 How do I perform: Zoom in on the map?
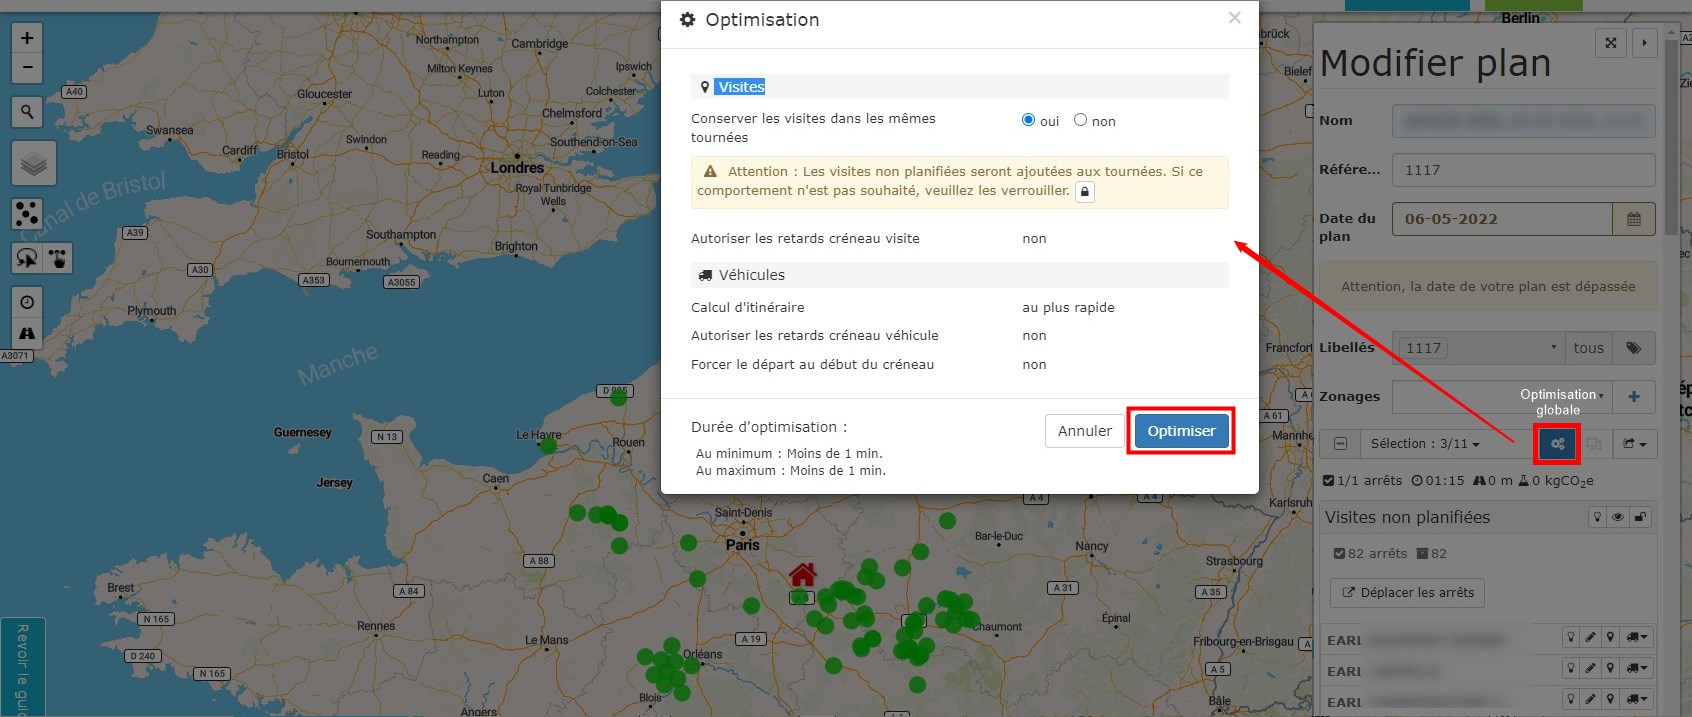coord(27,38)
